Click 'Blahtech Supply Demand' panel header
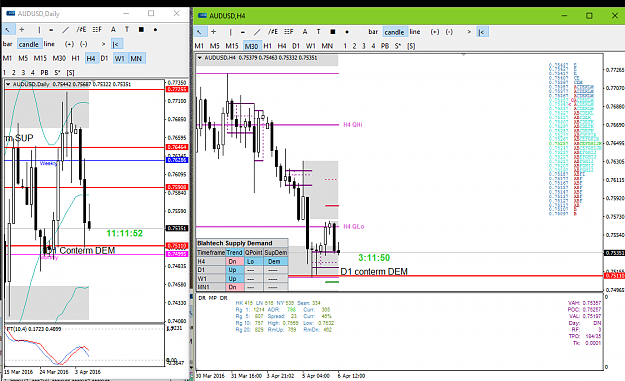625x381 pixels. tap(242, 243)
